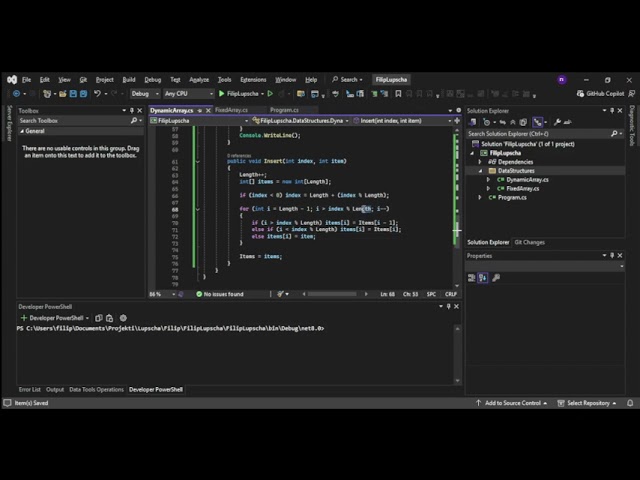640x480 pixels.
Task: Click Add to Source Control button
Action: pos(512,403)
